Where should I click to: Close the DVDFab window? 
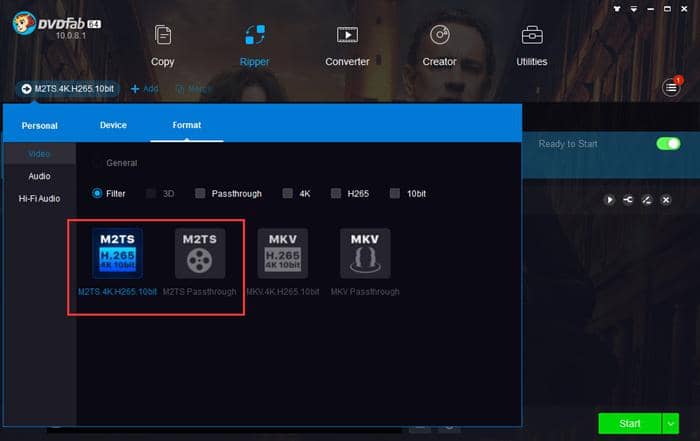click(684, 8)
